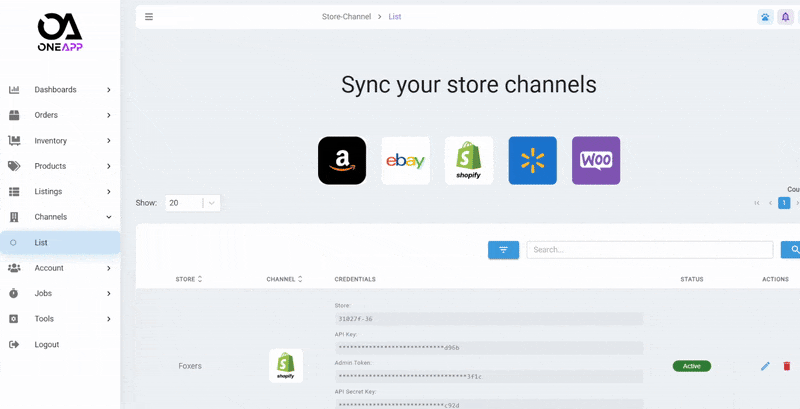Click the Listings grid icon in sidebar

(x=14, y=192)
